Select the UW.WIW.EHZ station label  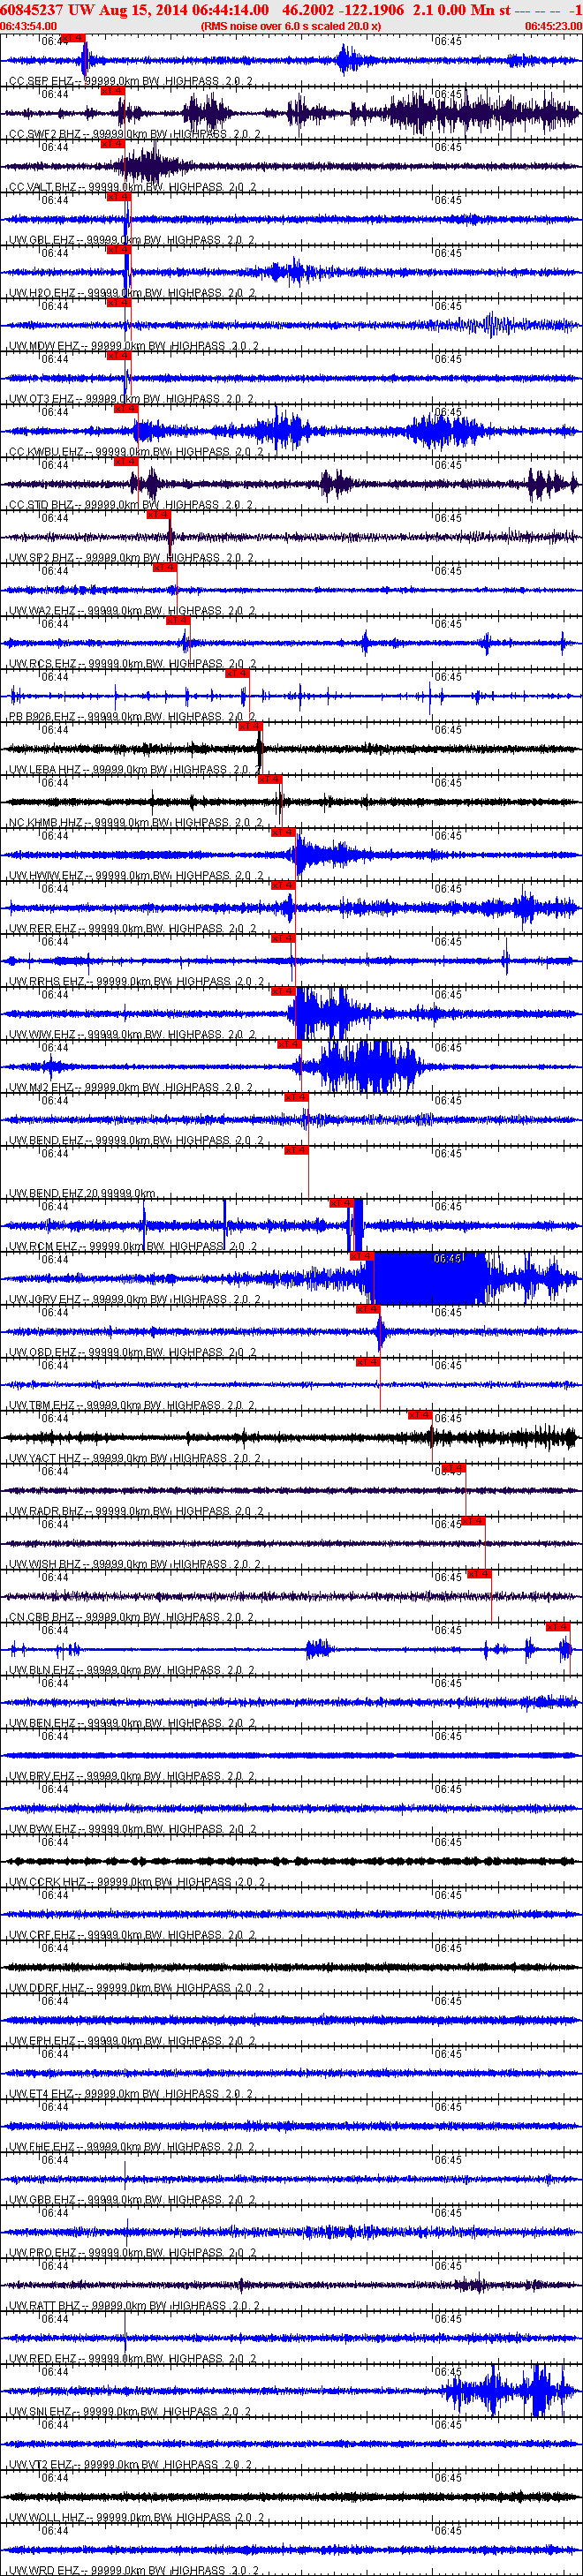[131, 1035]
